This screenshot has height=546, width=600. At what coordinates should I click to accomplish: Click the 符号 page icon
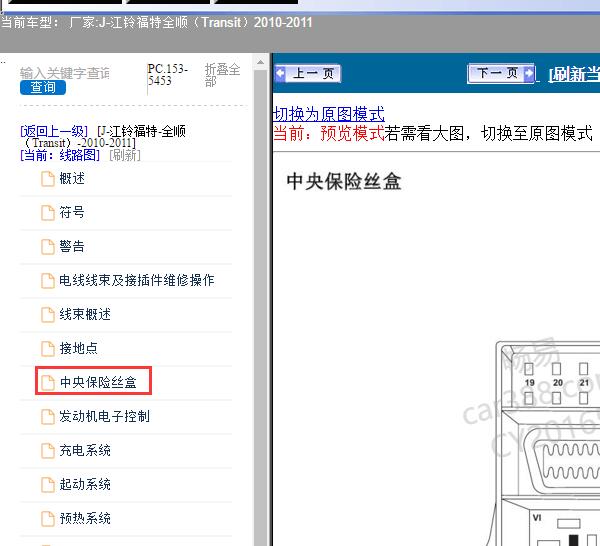[x=48, y=213]
